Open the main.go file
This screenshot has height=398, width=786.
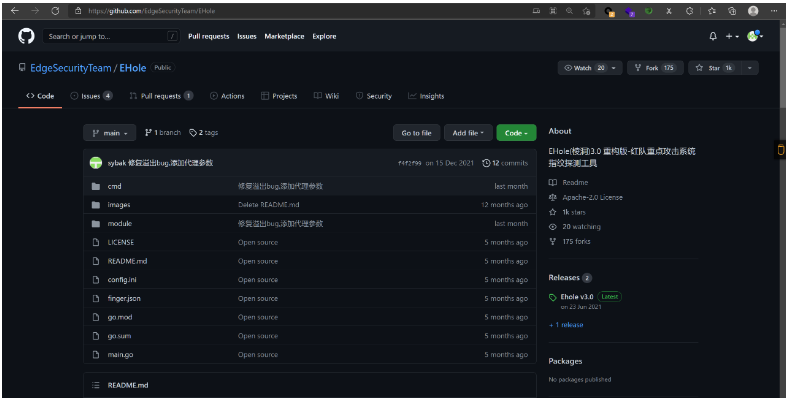(x=120, y=354)
